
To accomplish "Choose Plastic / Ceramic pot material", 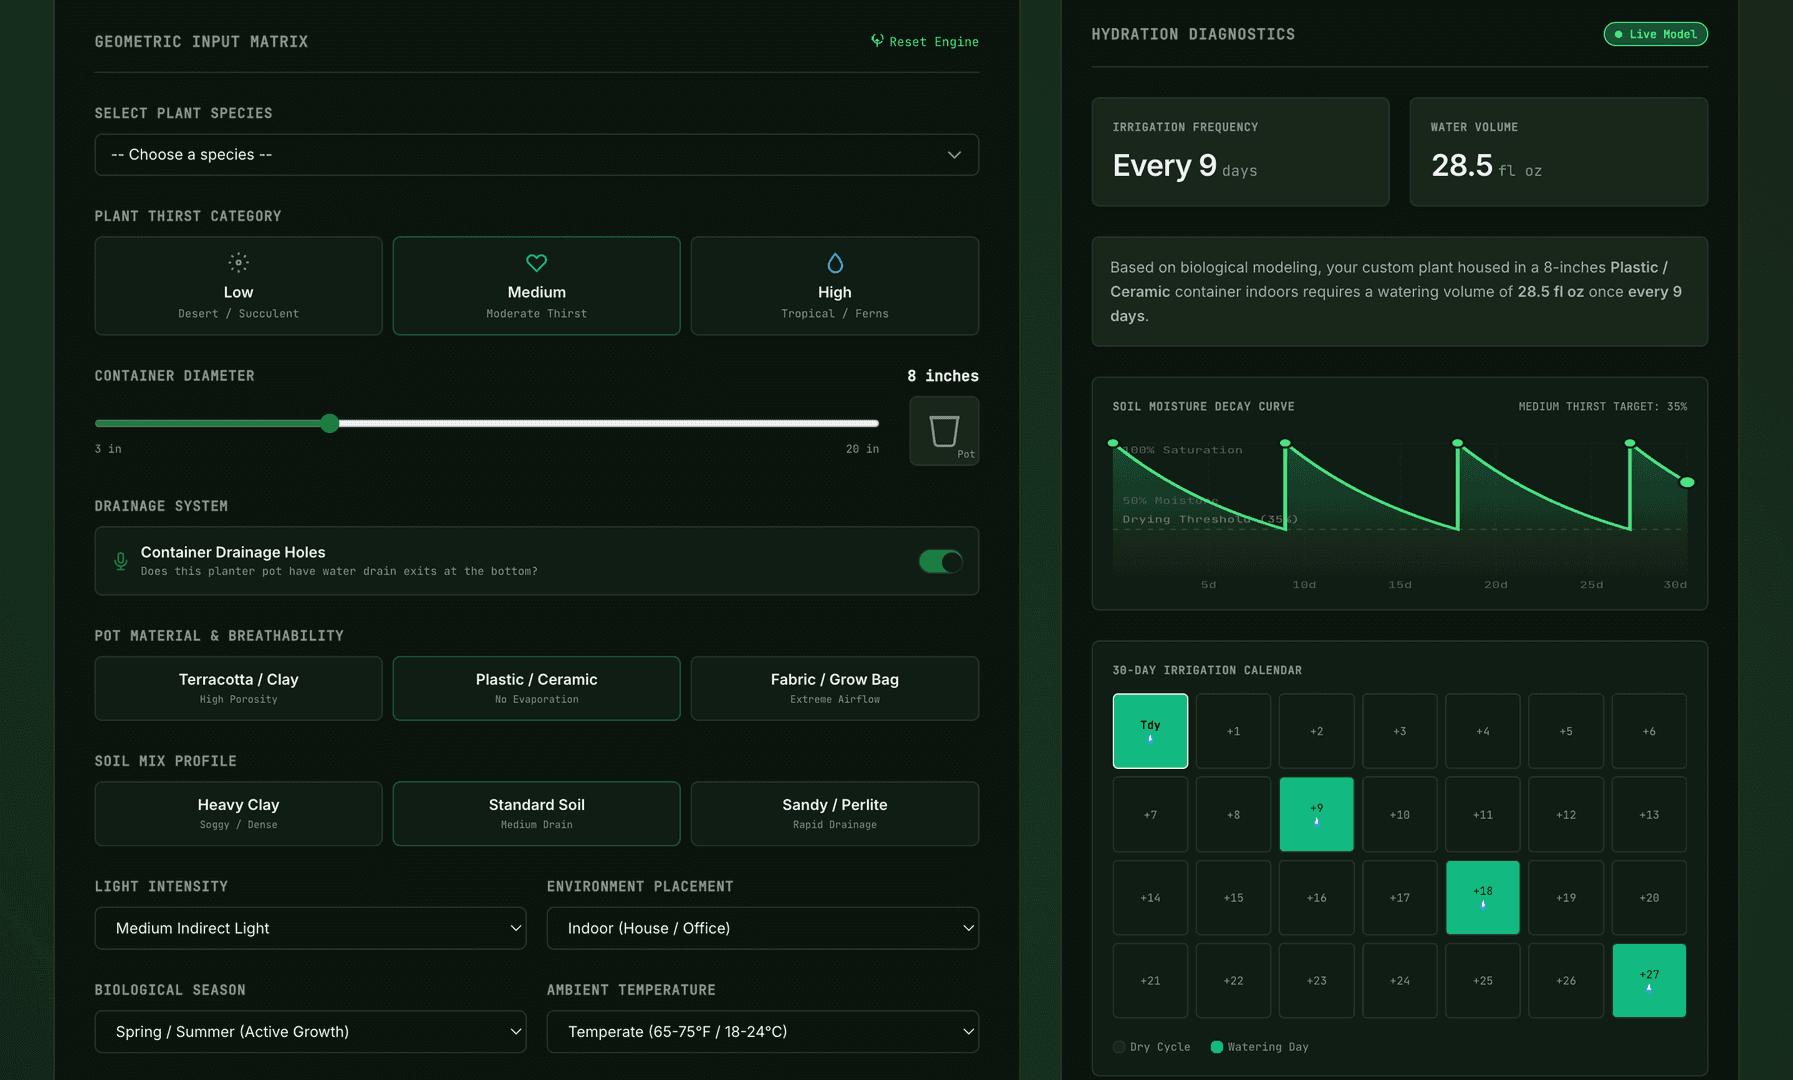I will click(537, 688).
